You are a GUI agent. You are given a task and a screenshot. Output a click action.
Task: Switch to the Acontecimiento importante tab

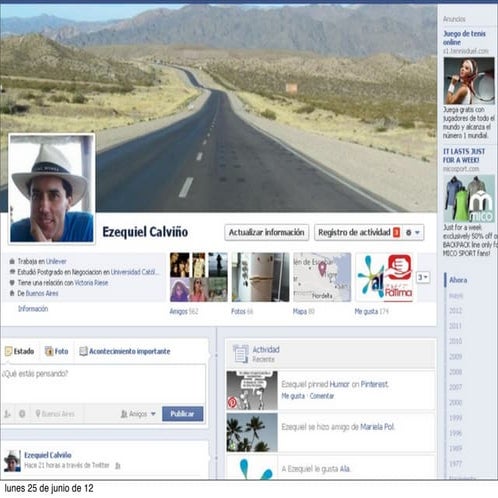(x=125, y=351)
